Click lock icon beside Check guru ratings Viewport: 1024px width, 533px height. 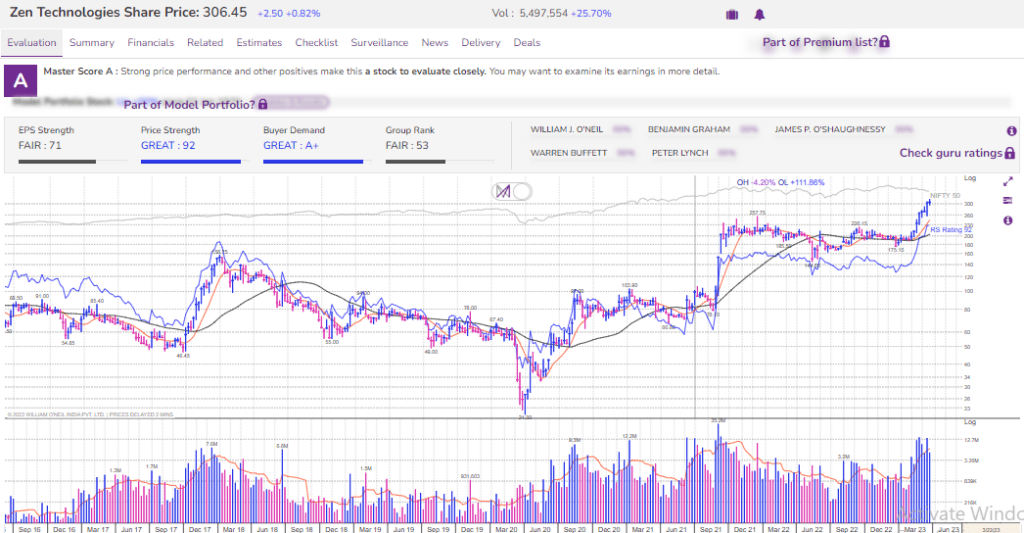1010,153
